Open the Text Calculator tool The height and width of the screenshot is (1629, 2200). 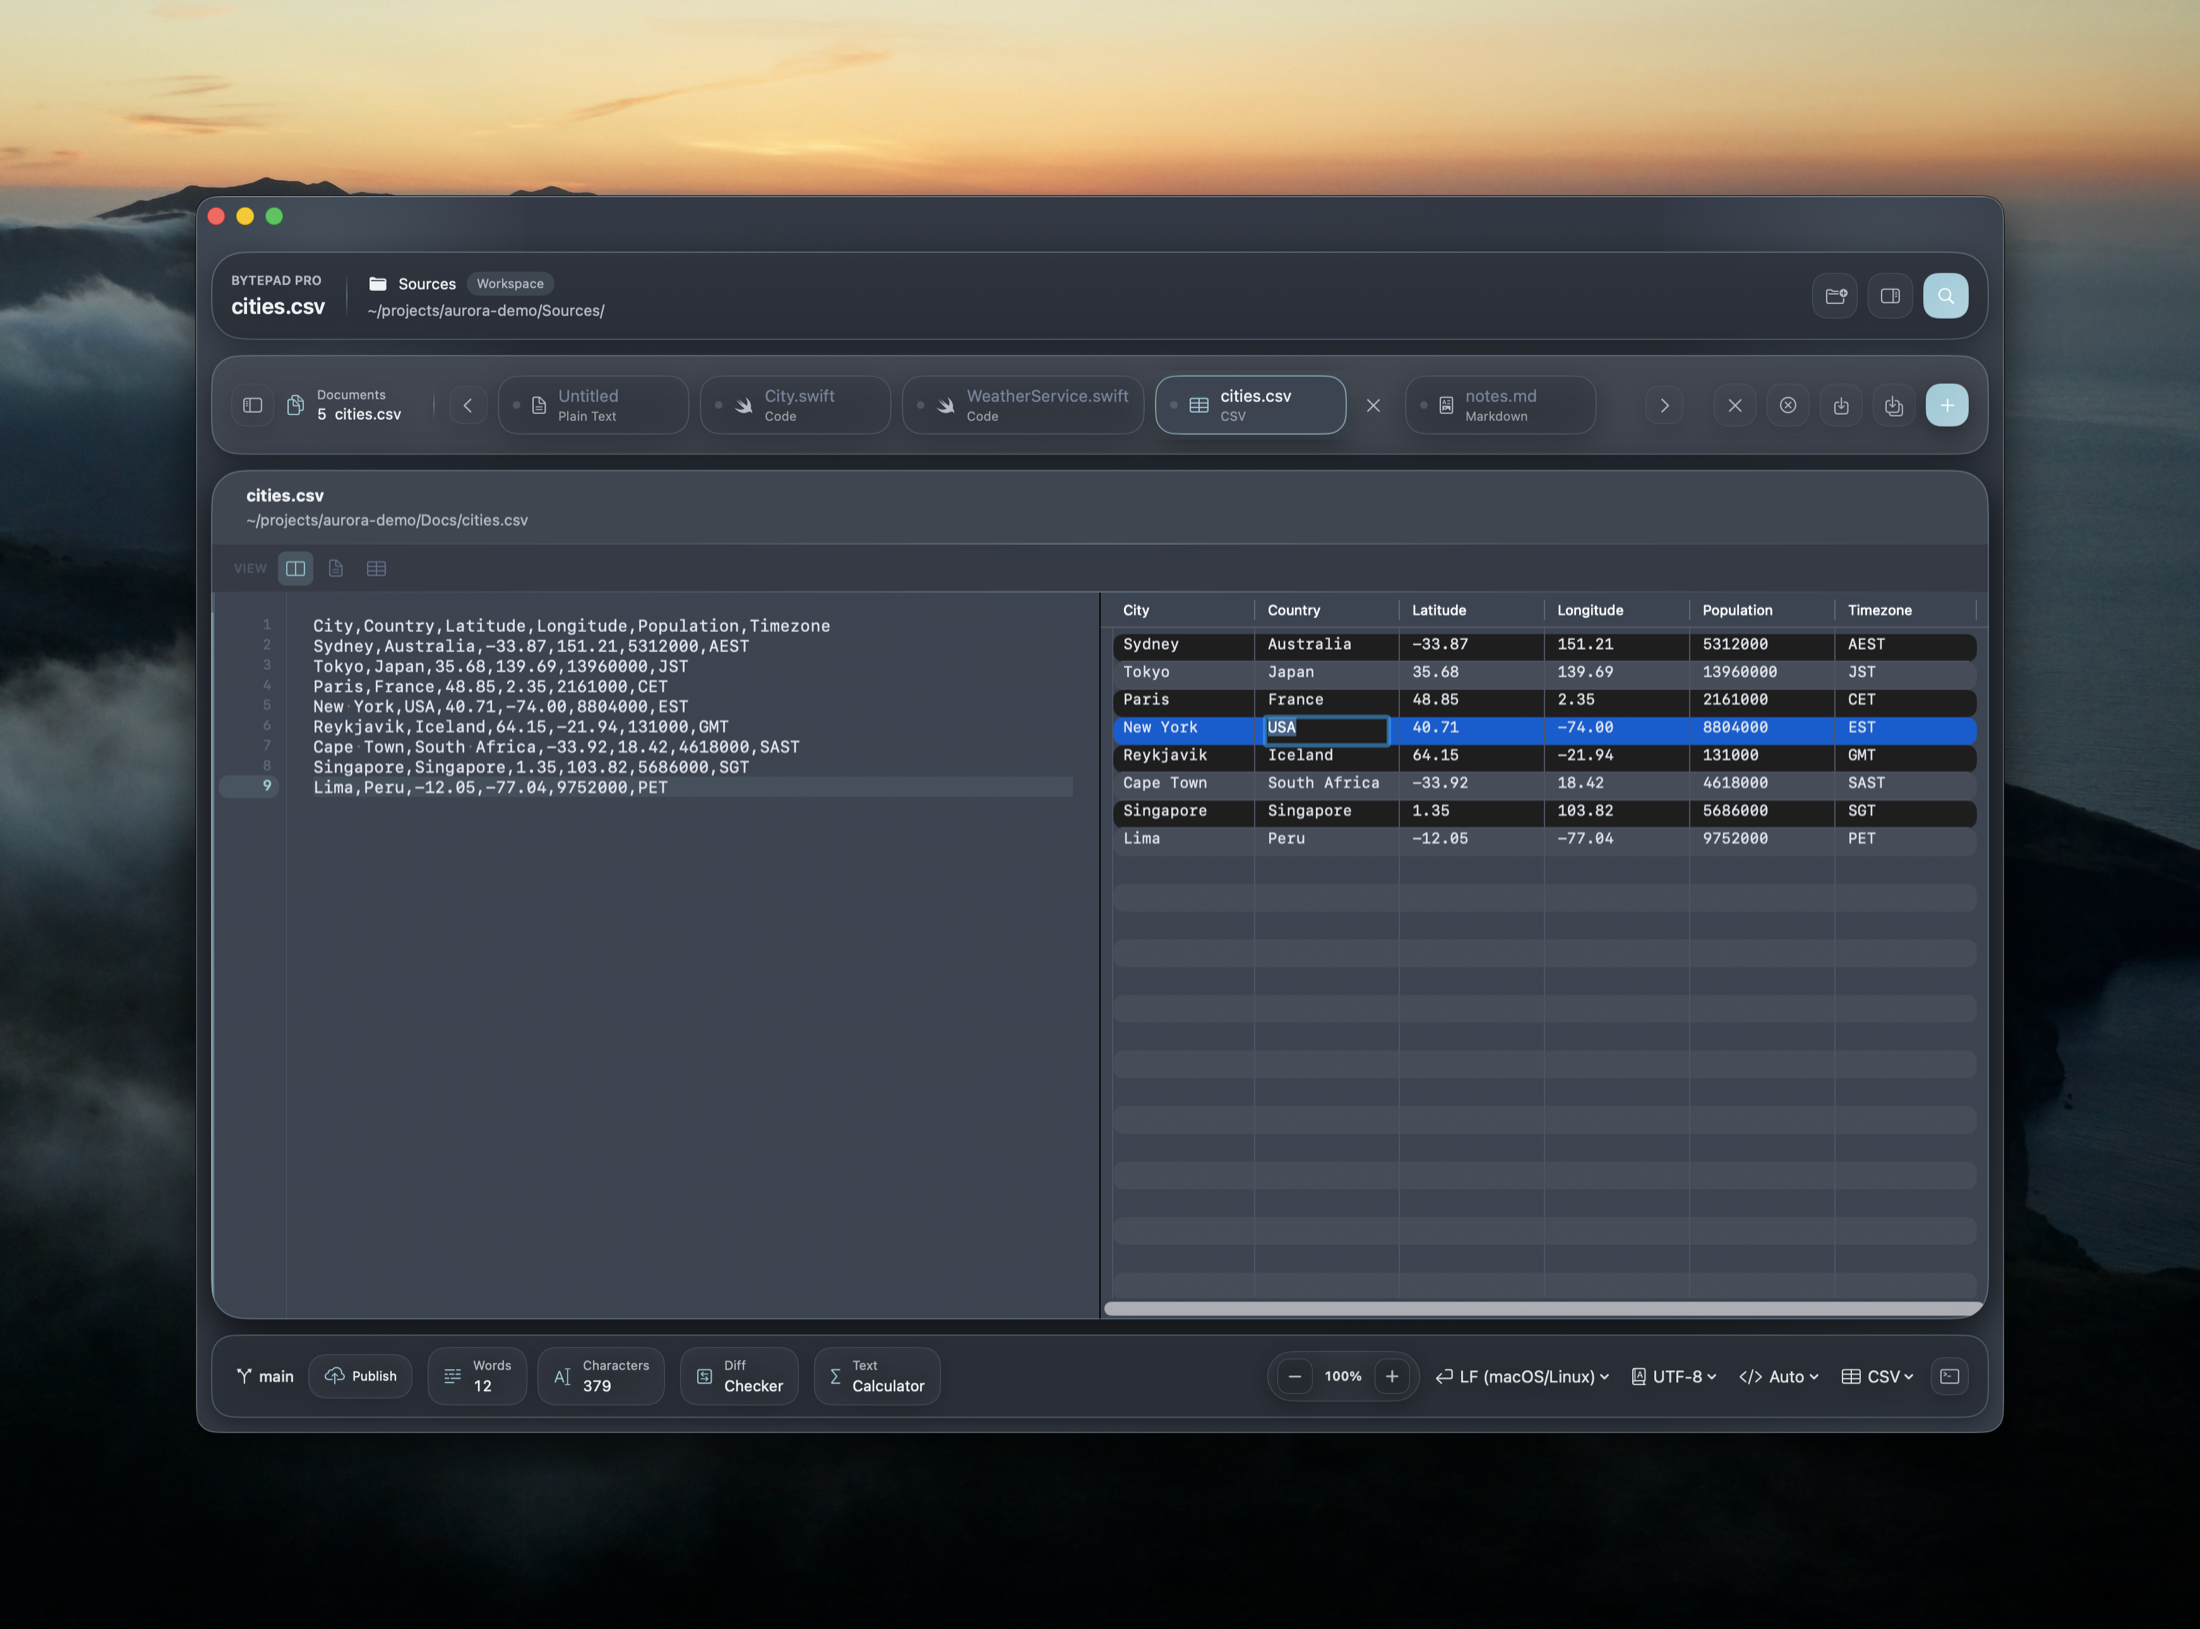[877, 1376]
